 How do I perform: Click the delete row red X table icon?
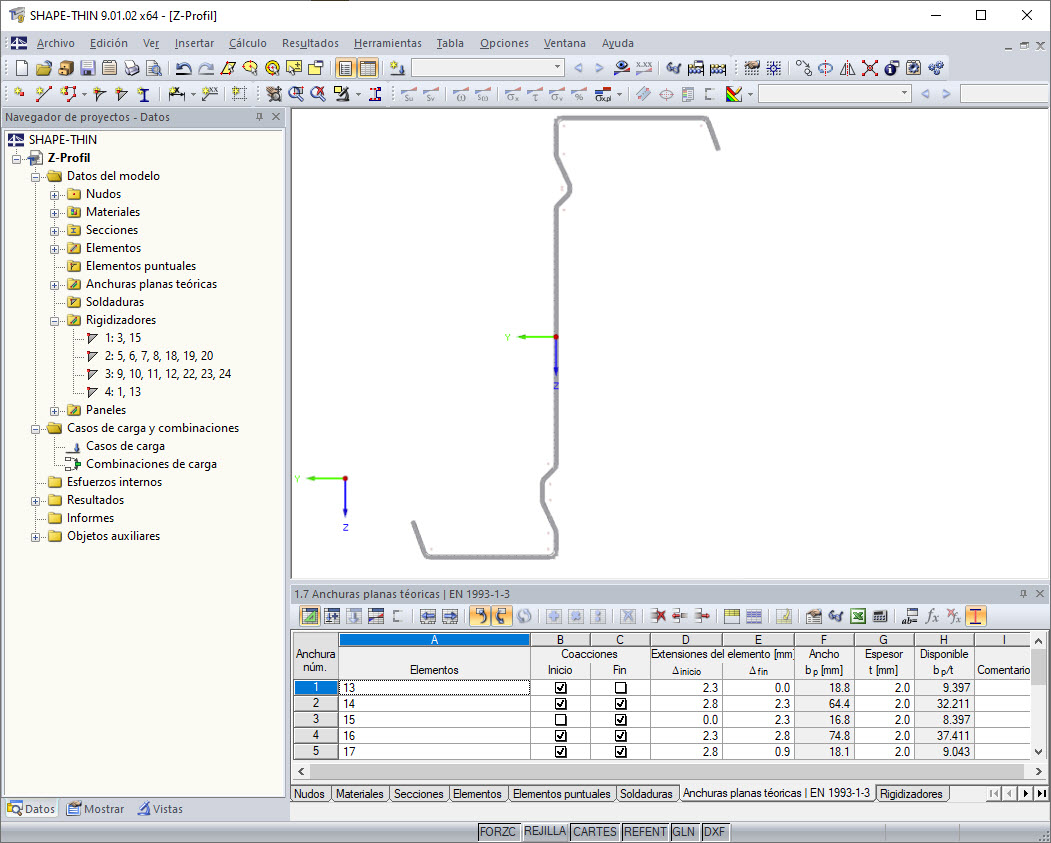click(x=658, y=616)
